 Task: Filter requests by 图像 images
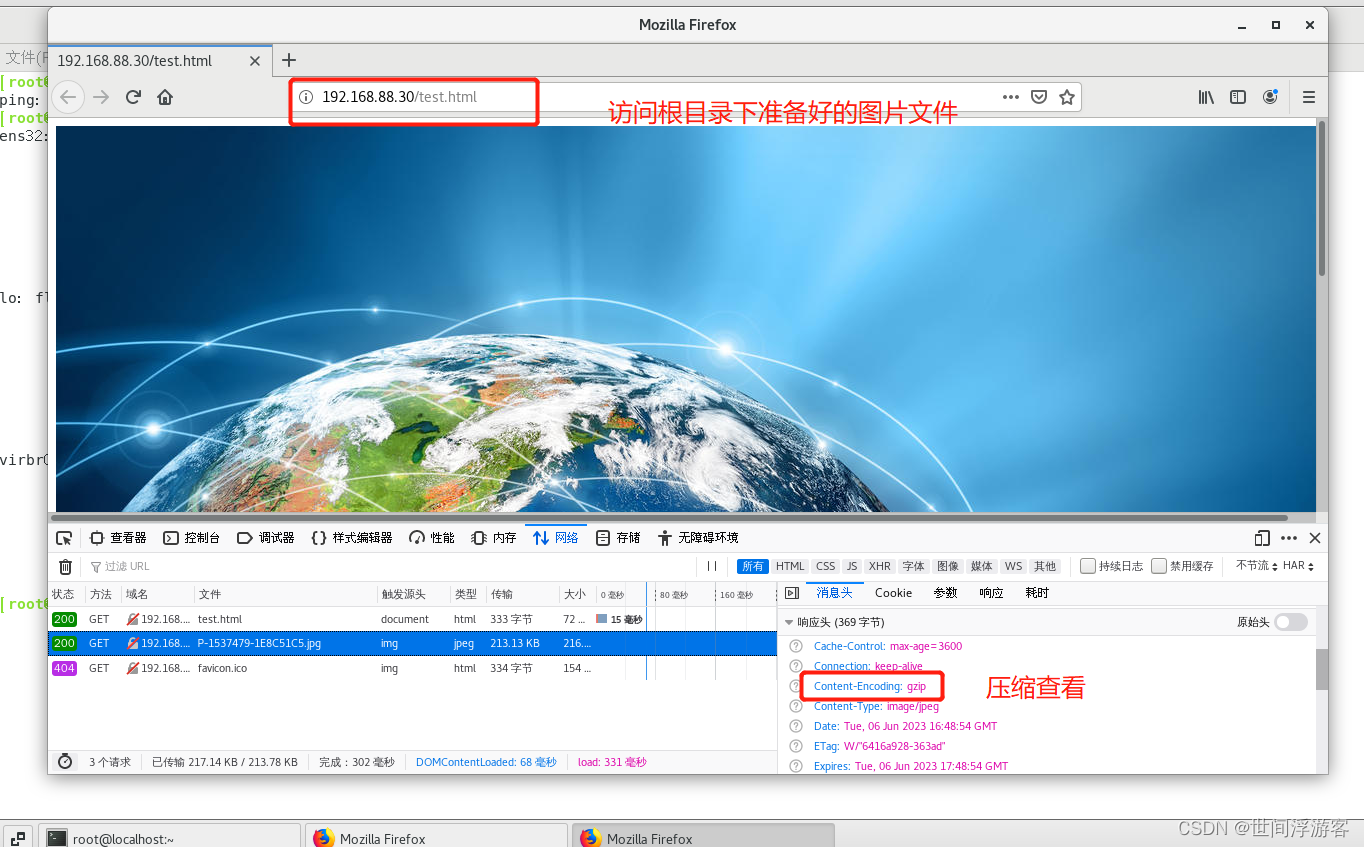(x=948, y=566)
